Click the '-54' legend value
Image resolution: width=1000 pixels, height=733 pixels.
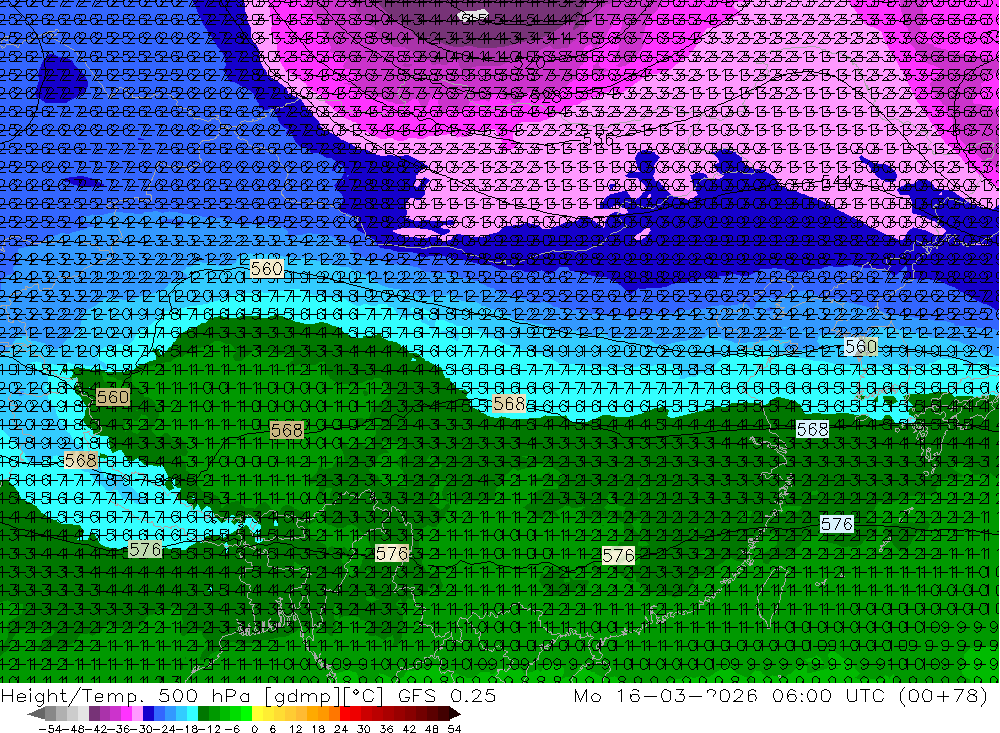(x=50, y=729)
